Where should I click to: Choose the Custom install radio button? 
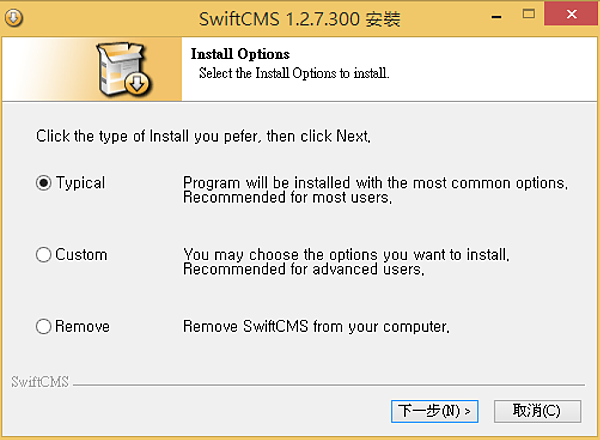(x=44, y=254)
